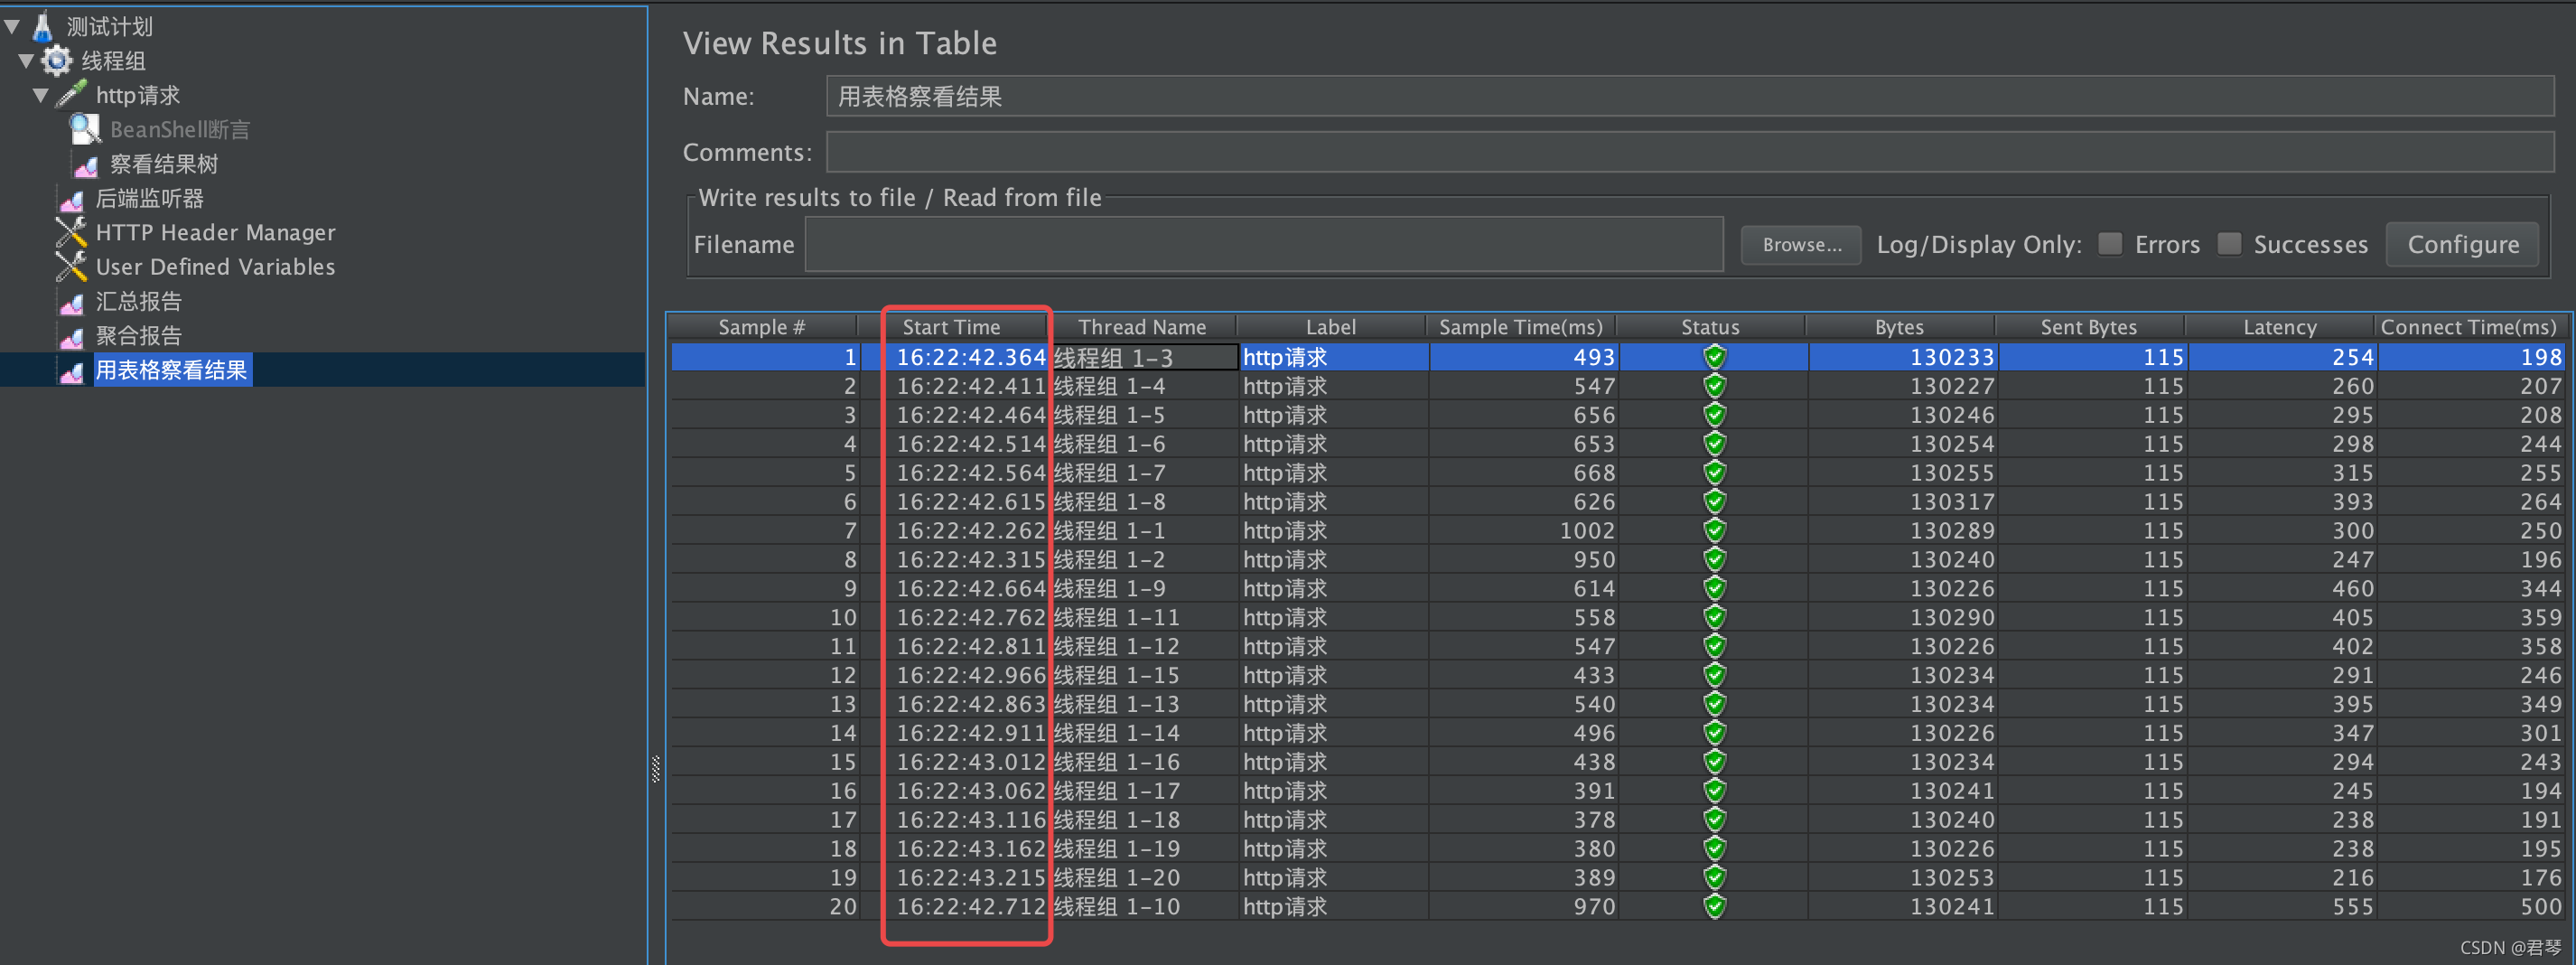Sort by Connect Time(ms) column header
The width and height of the screenshot is (2576, 965).
click(x=2469, y=327)
